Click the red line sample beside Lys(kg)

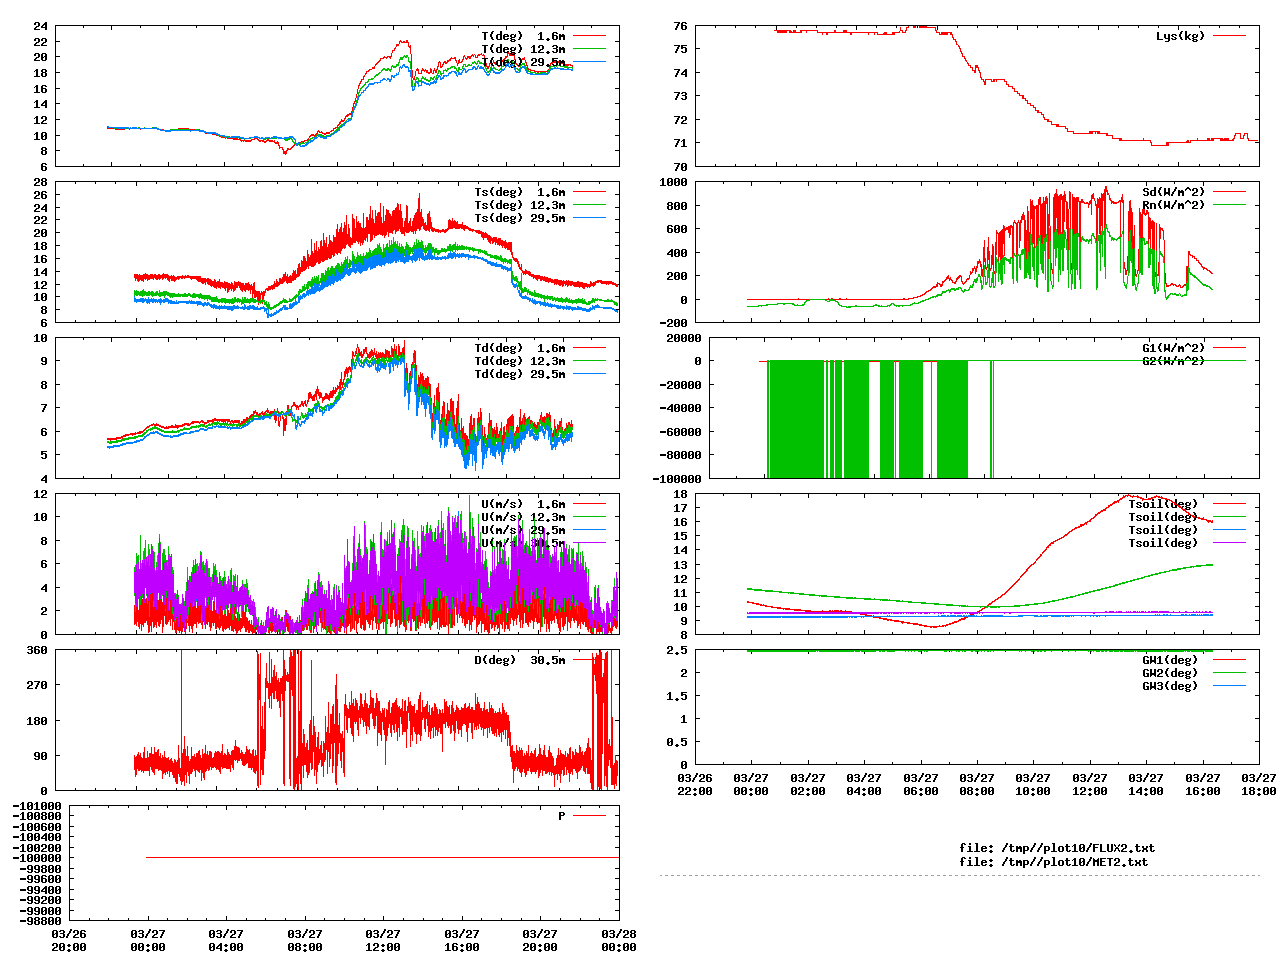point(1229,36)
